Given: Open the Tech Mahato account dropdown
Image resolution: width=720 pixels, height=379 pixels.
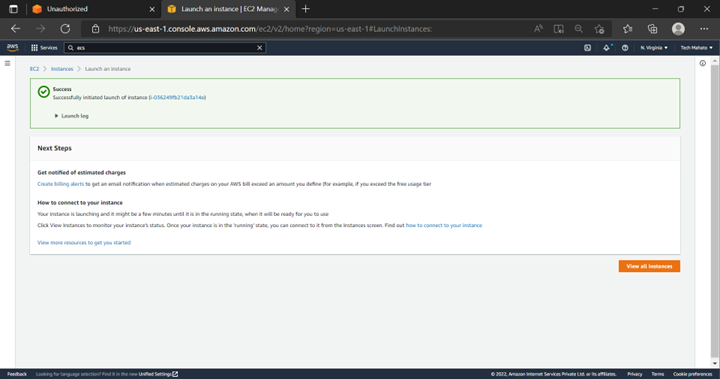Looking at the screenshot, I should point(697,48).
